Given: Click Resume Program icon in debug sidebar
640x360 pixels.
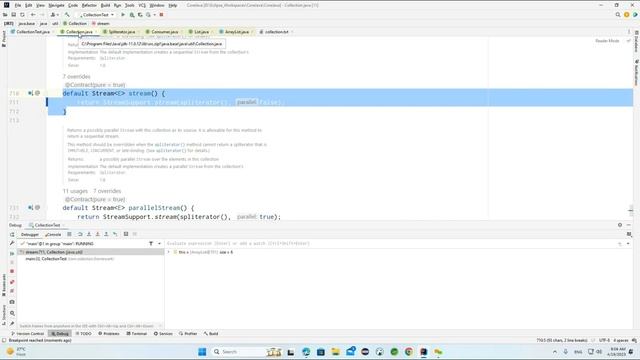Looking at the screenshot, I should click(x=12, y=253).
